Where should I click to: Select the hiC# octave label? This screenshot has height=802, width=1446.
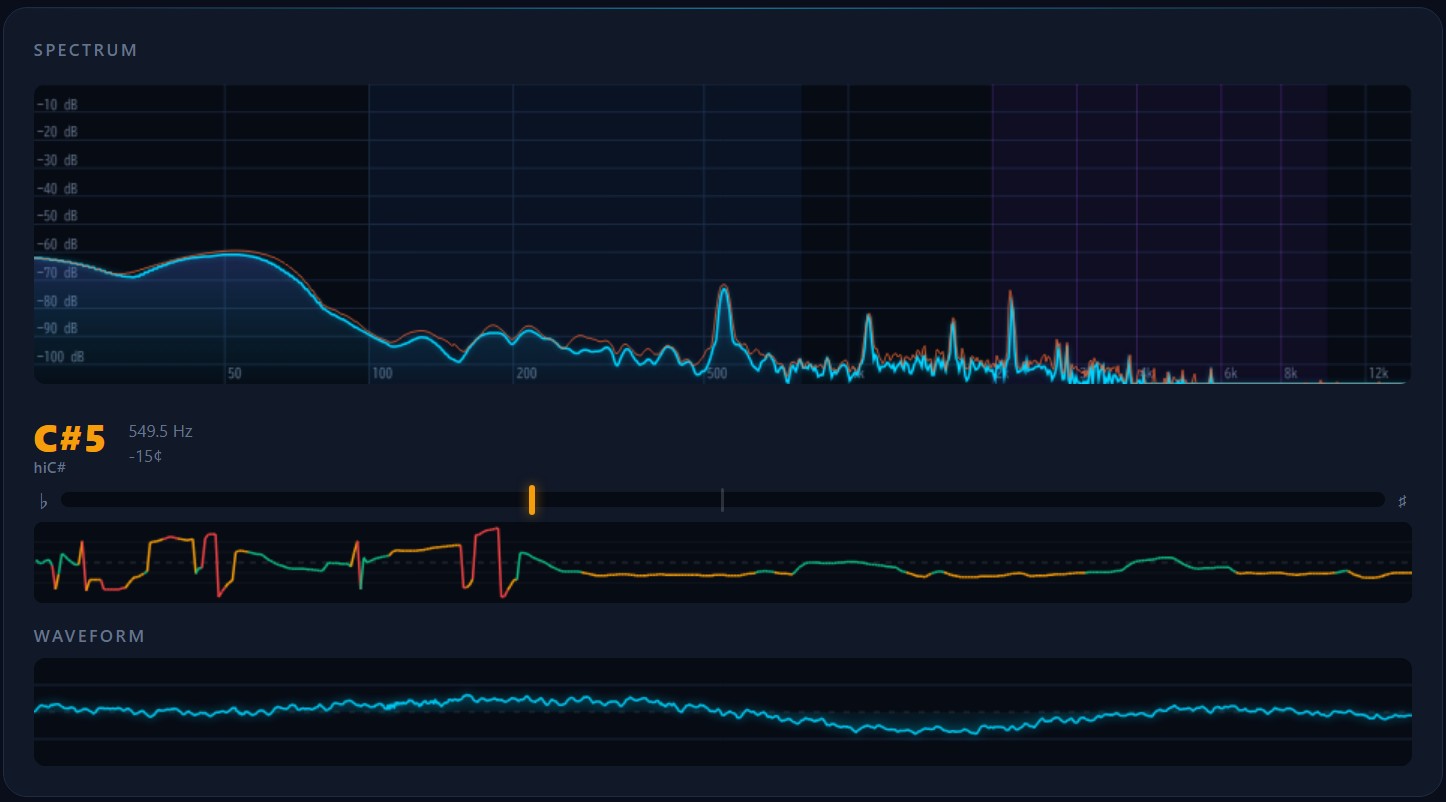point(50,467)
